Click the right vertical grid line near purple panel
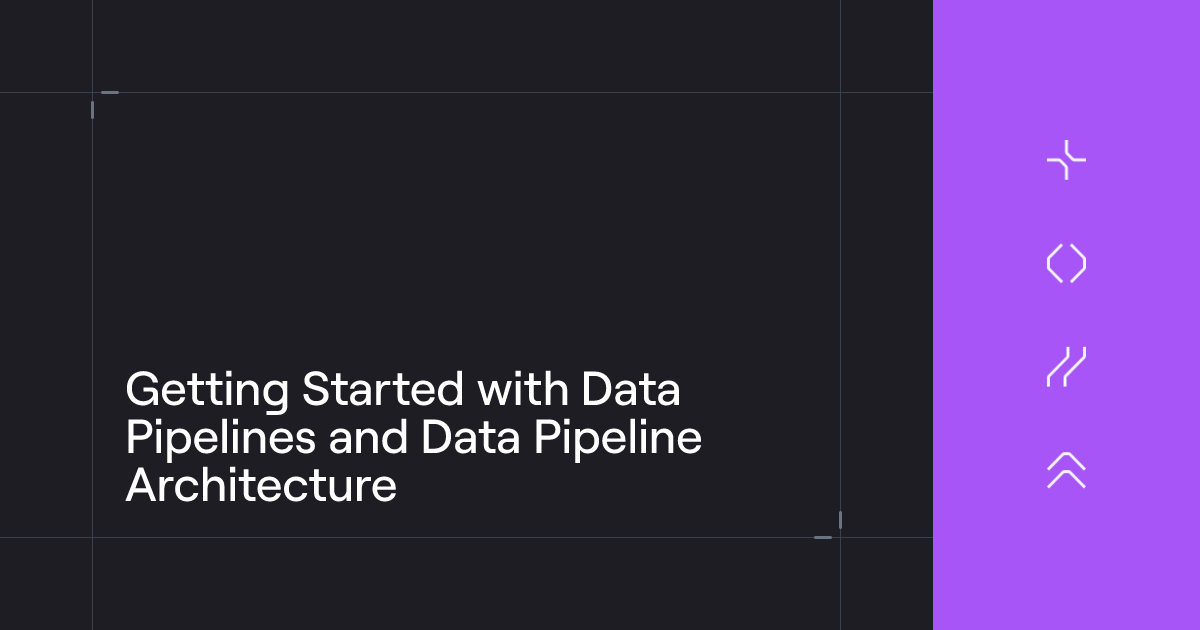1200x630 pixels. point(840,315)
